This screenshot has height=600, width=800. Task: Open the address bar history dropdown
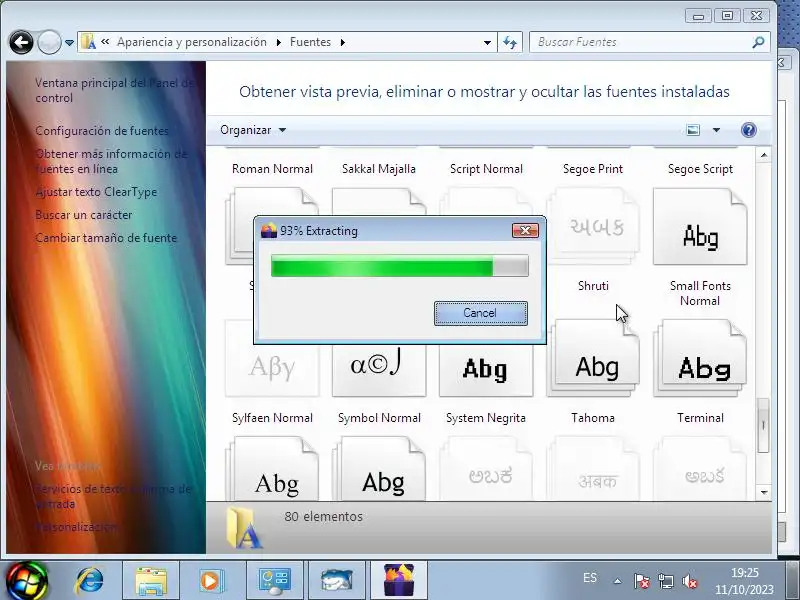(x=487, y=42)
